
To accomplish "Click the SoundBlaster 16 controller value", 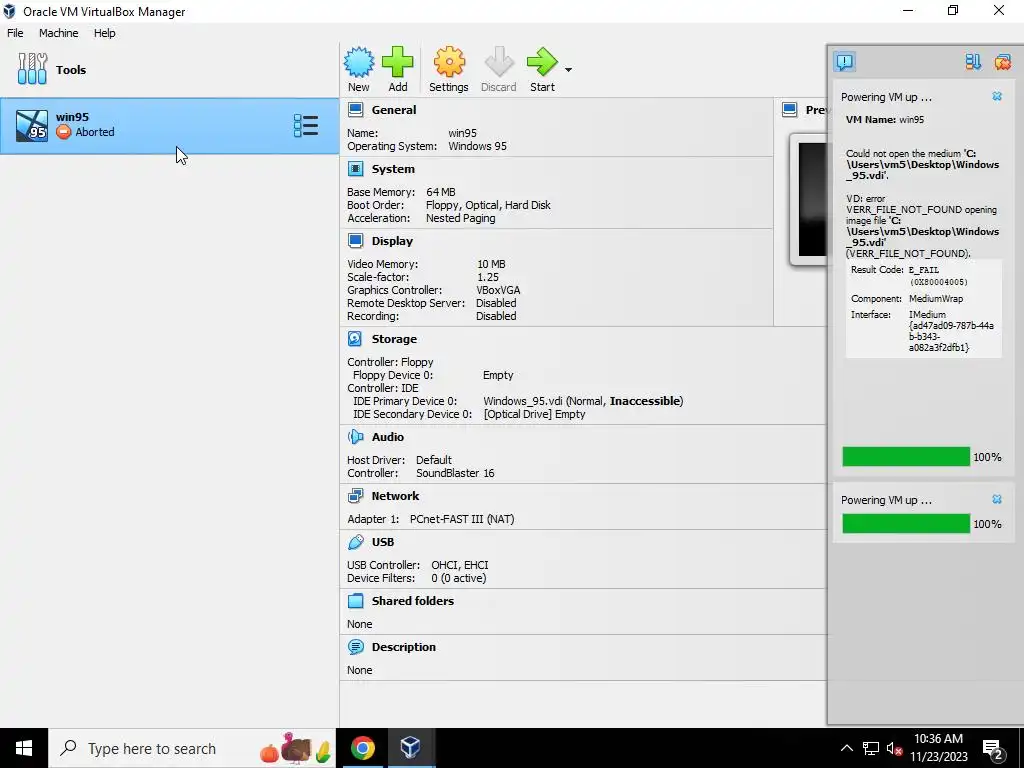I will pos(455,473).
